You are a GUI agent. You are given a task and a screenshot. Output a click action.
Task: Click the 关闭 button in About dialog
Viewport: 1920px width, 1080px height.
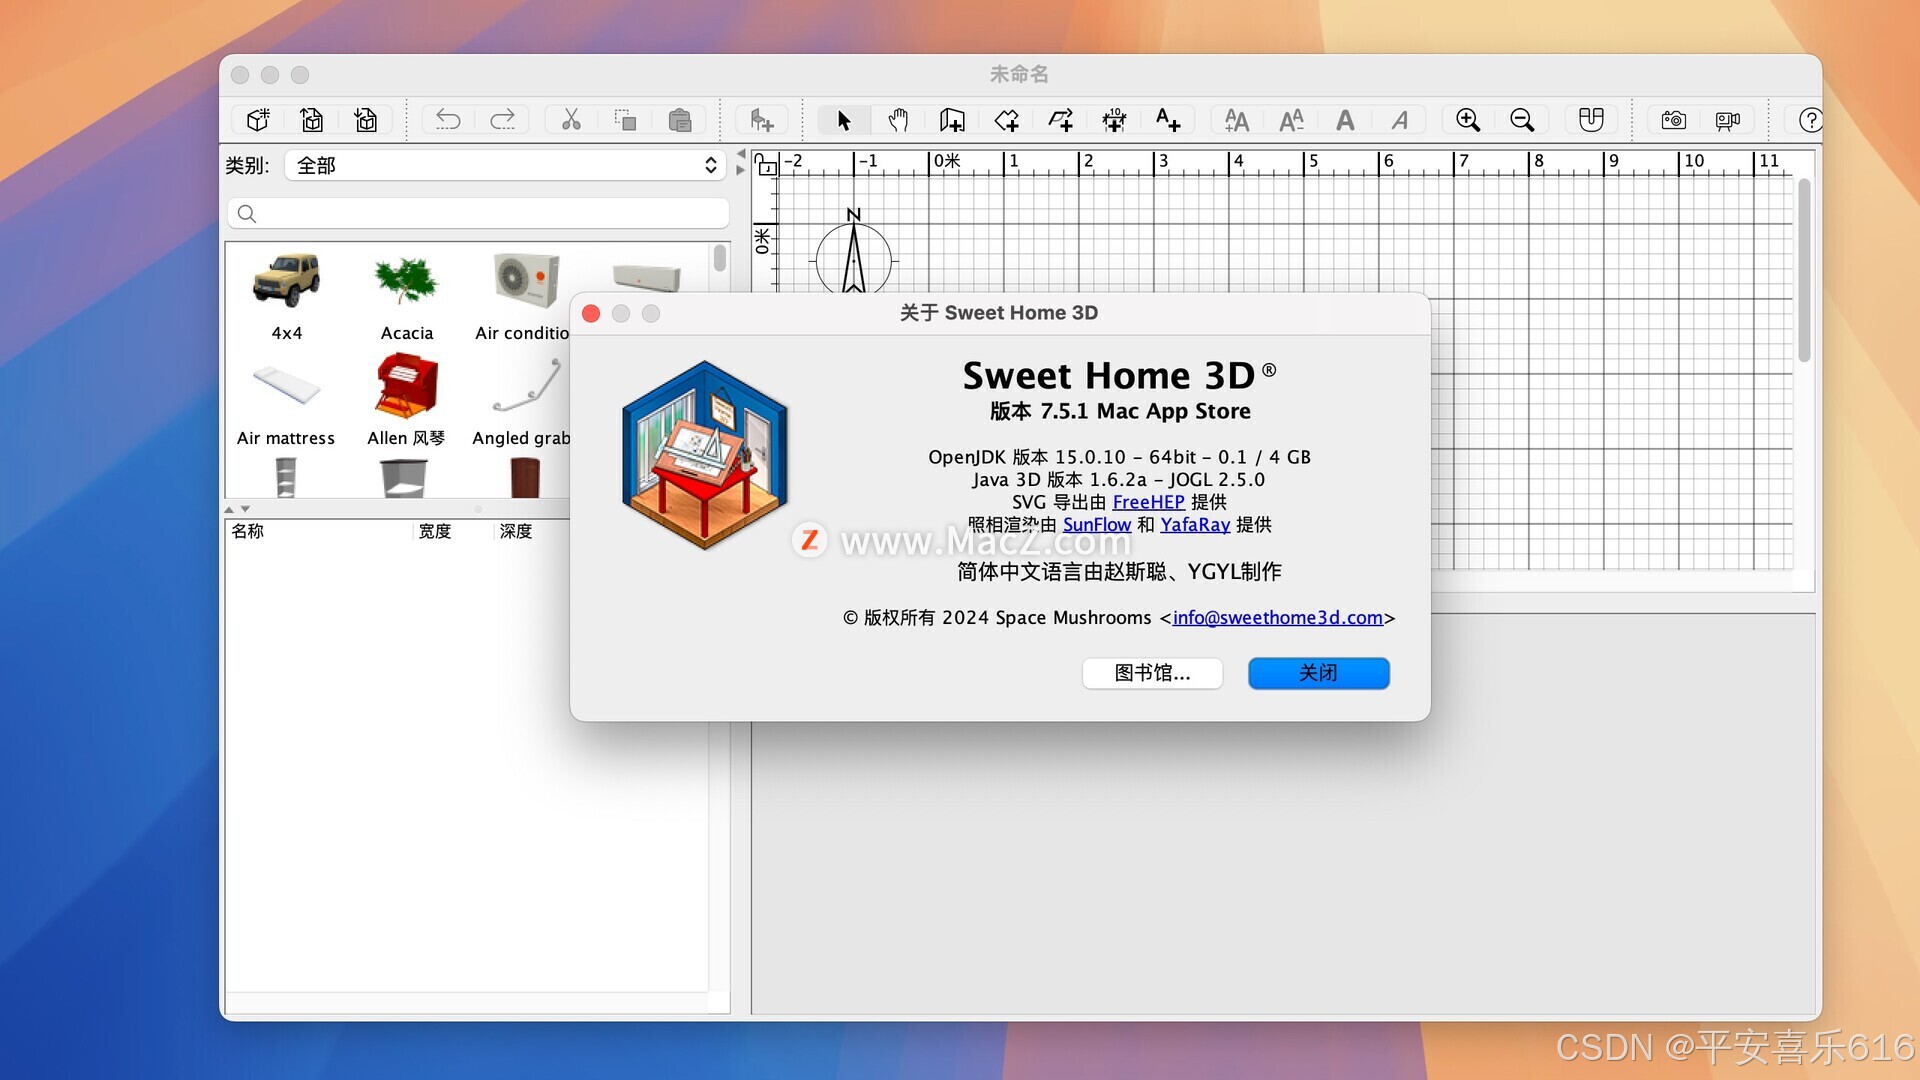pyautogui.click(x=1318, y=673)
